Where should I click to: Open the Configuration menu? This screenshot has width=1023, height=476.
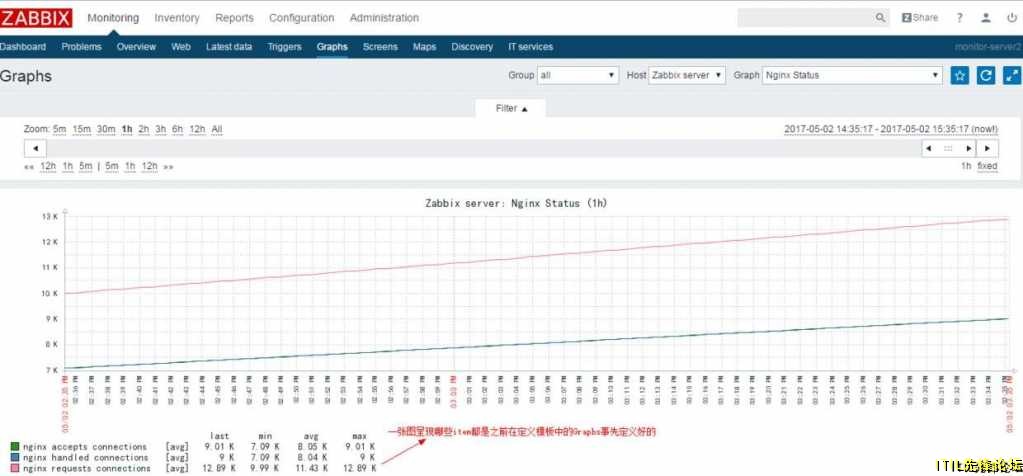pos(301,18)
